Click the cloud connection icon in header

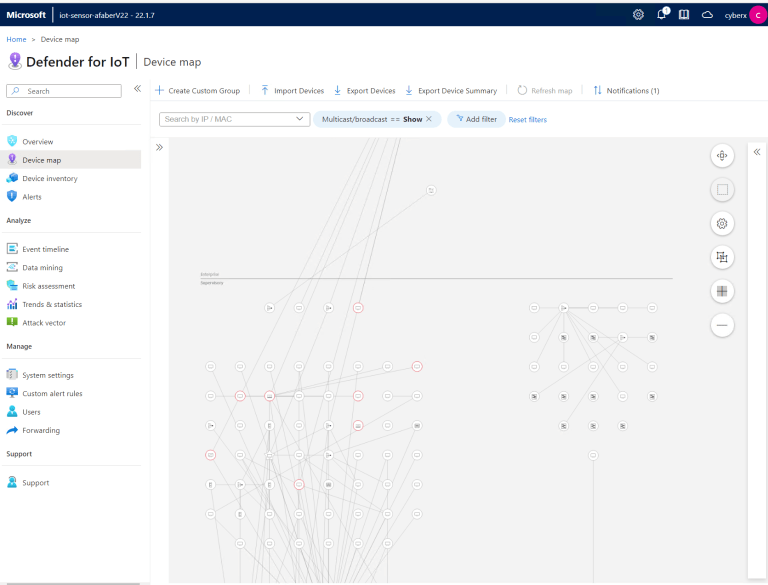[x=707, y=14]
